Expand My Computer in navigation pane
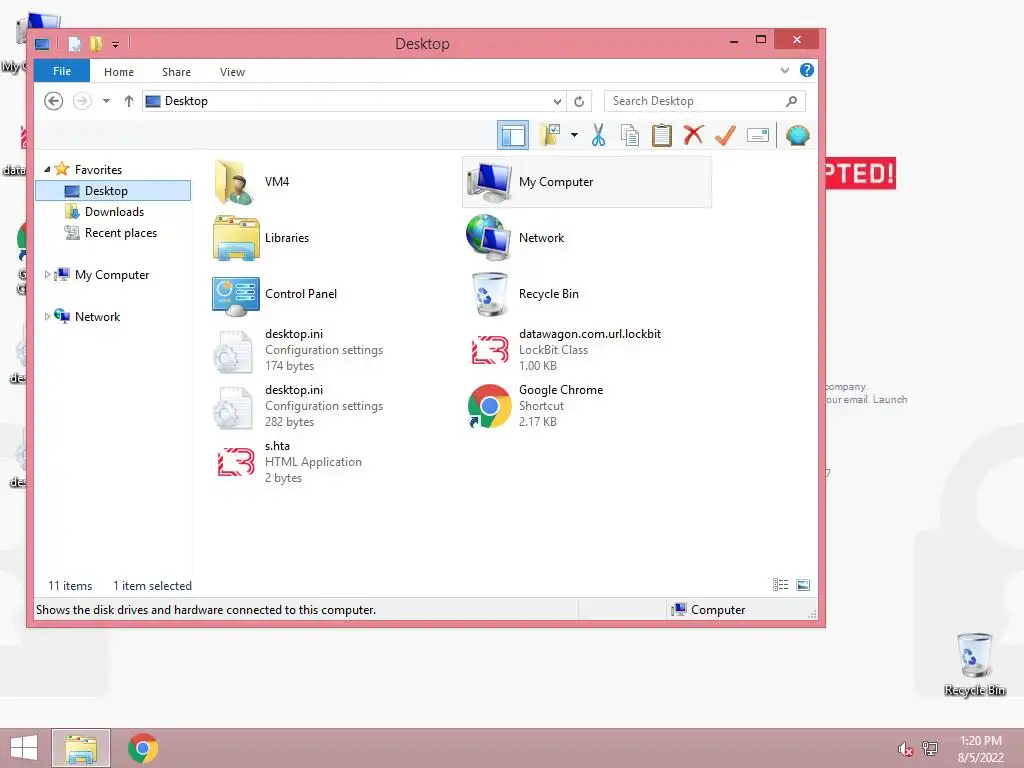1024x768 pixels. click(x=47, y=275)
